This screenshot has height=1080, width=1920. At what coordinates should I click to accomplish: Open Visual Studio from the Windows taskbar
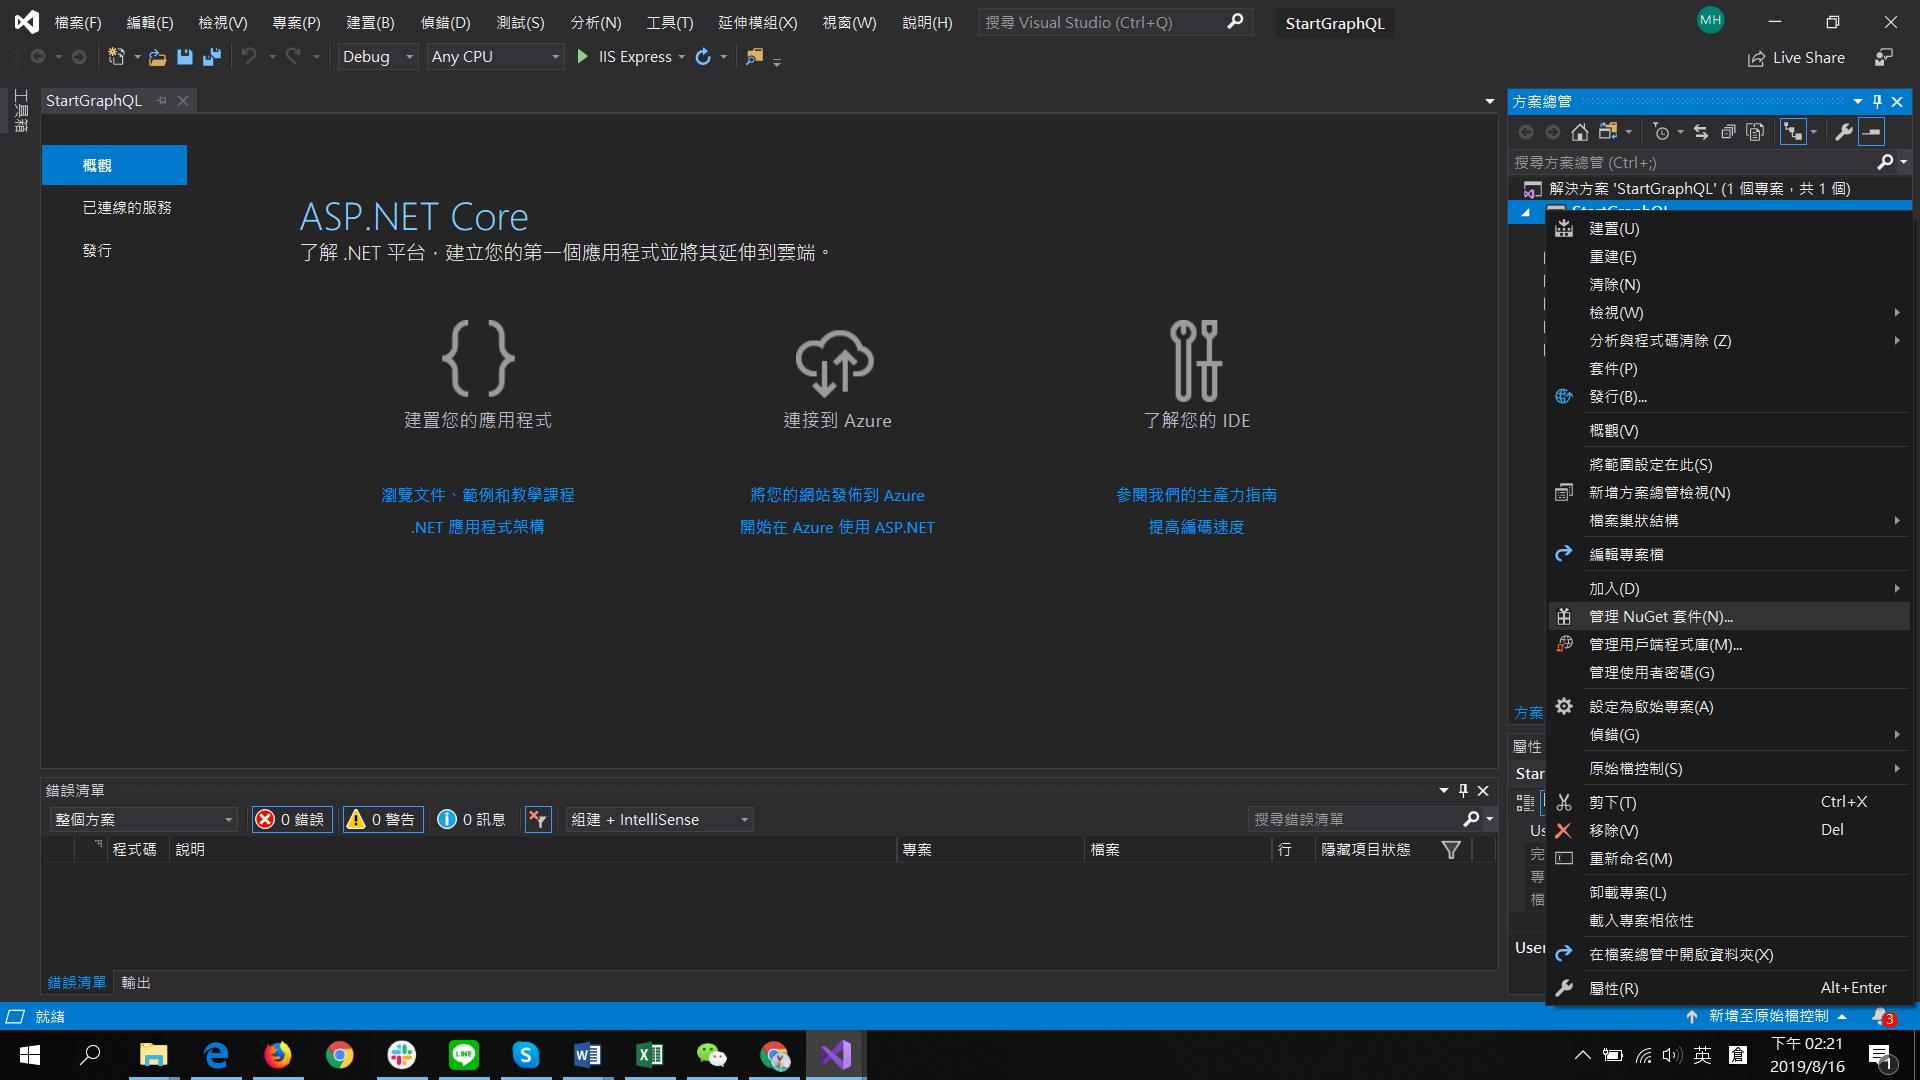(x=836, y=1055)
